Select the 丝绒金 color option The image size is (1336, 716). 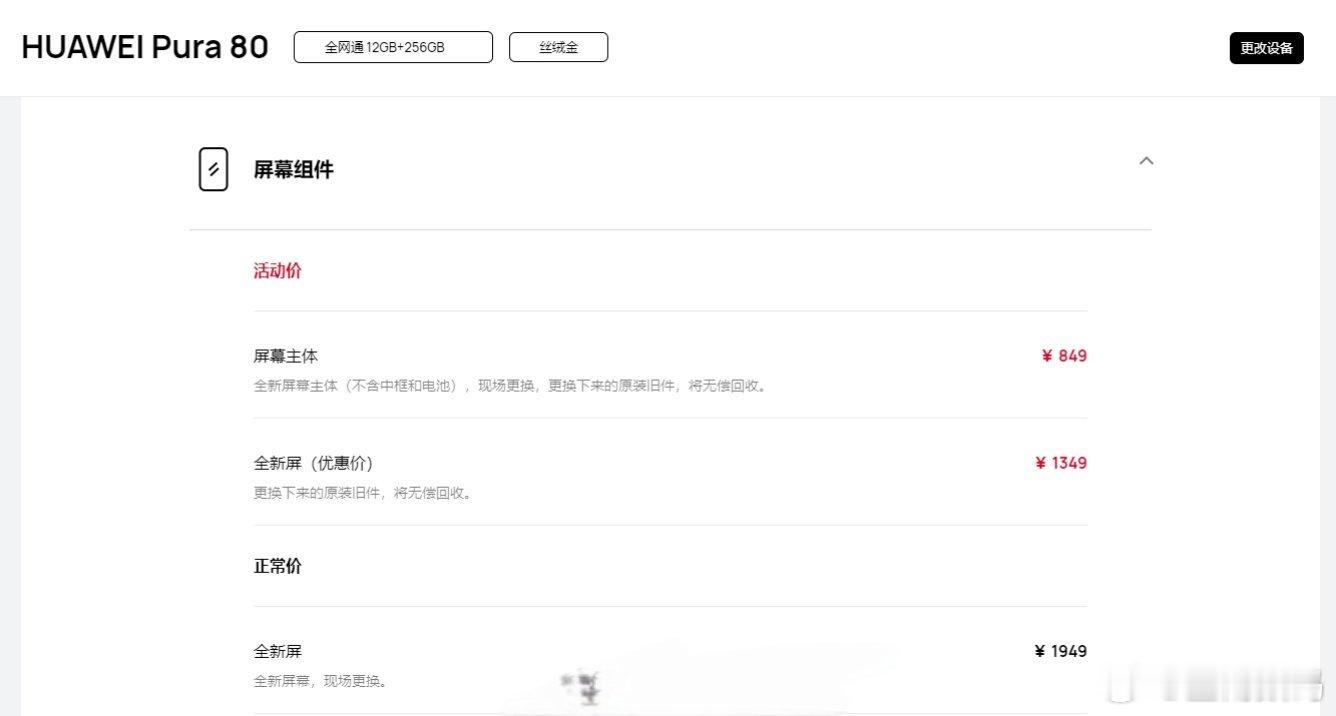[558, 47]
